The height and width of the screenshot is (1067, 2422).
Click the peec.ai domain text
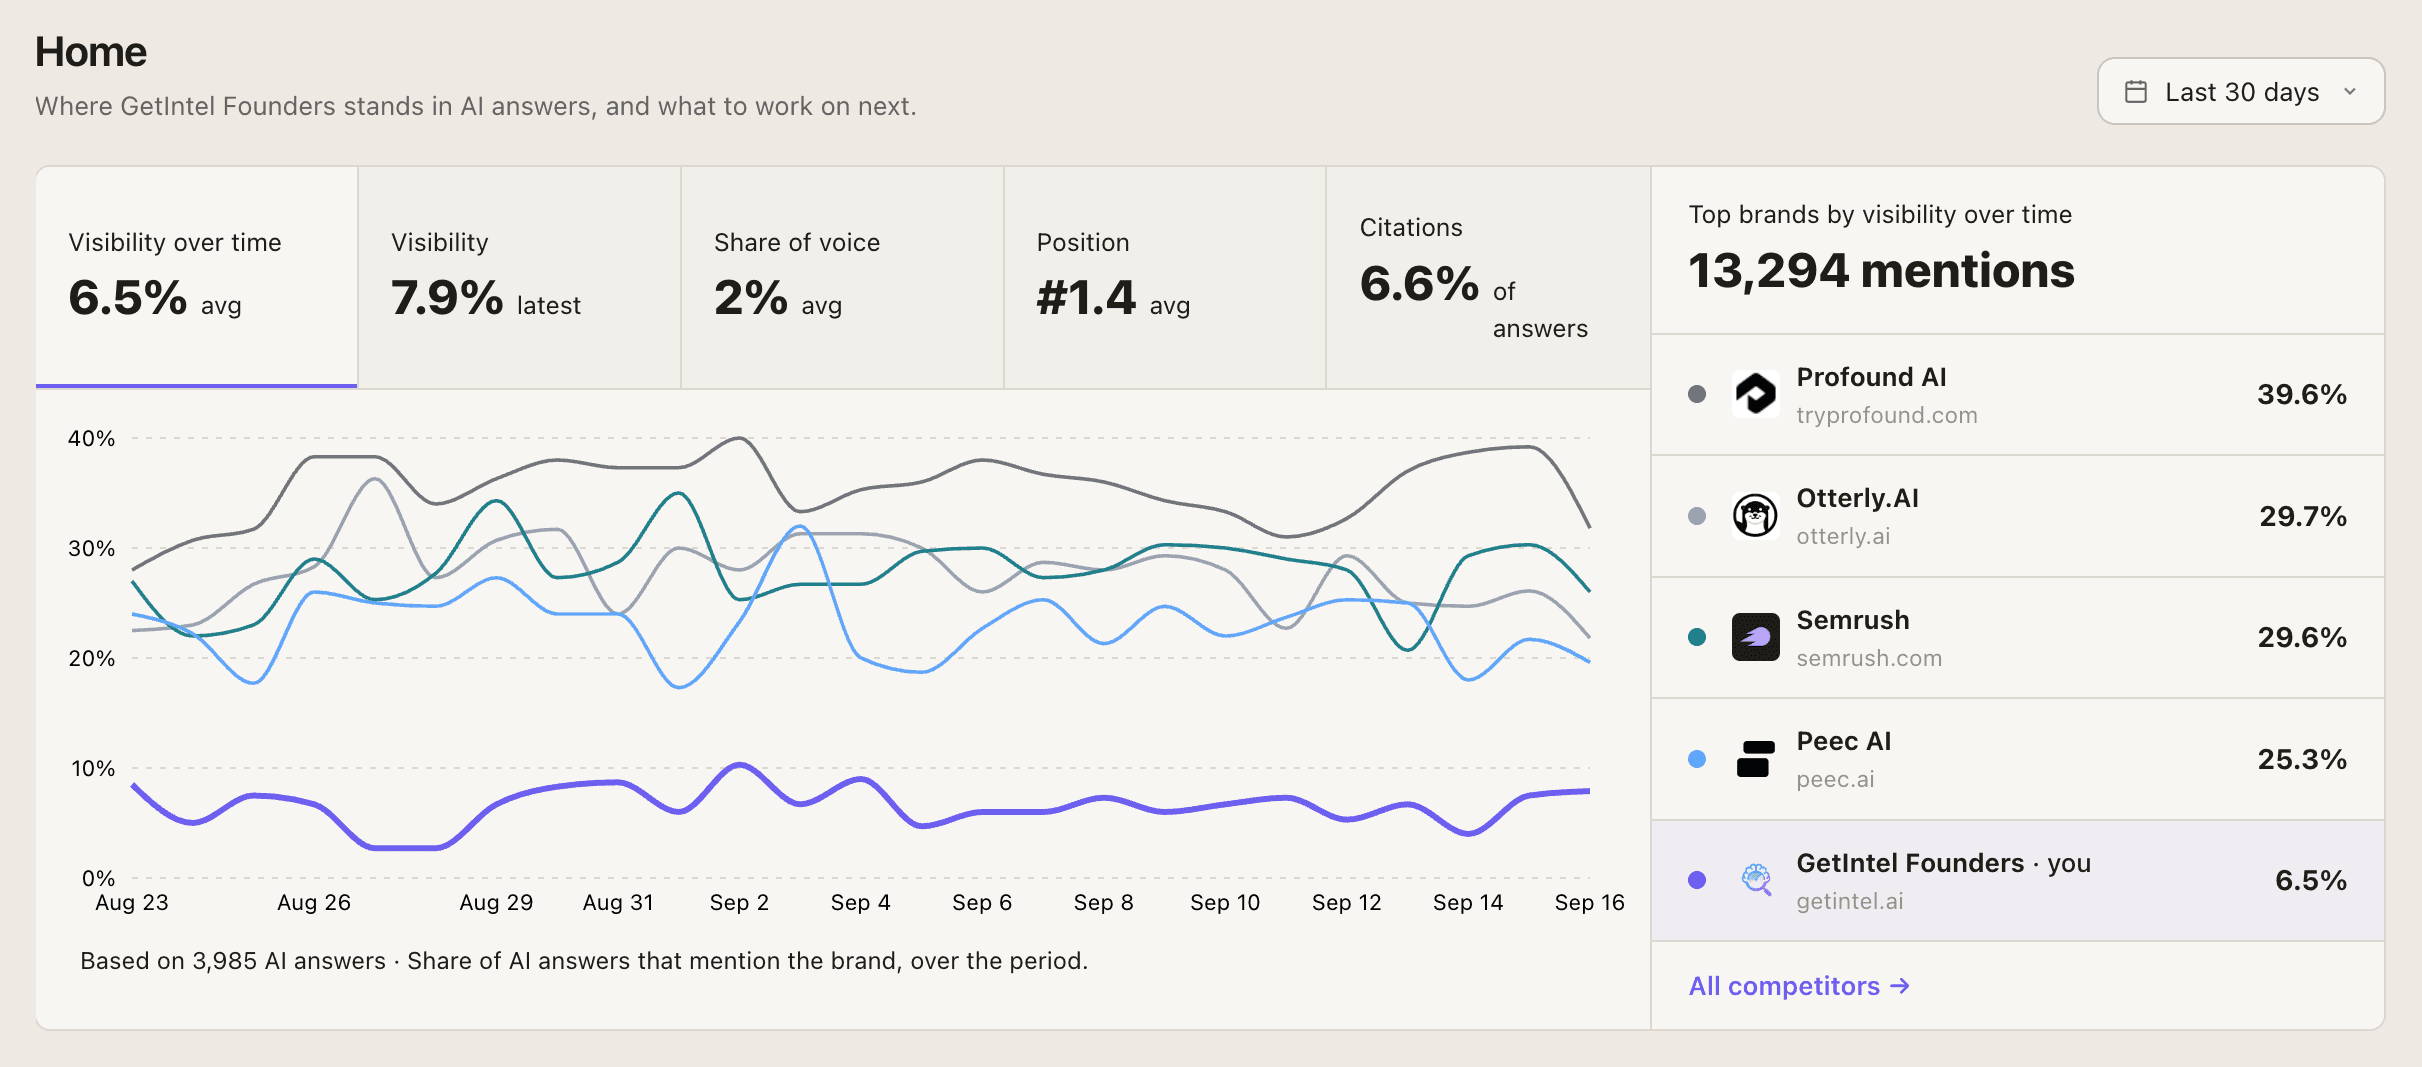pyautogui.click(x=1835, y=779)
